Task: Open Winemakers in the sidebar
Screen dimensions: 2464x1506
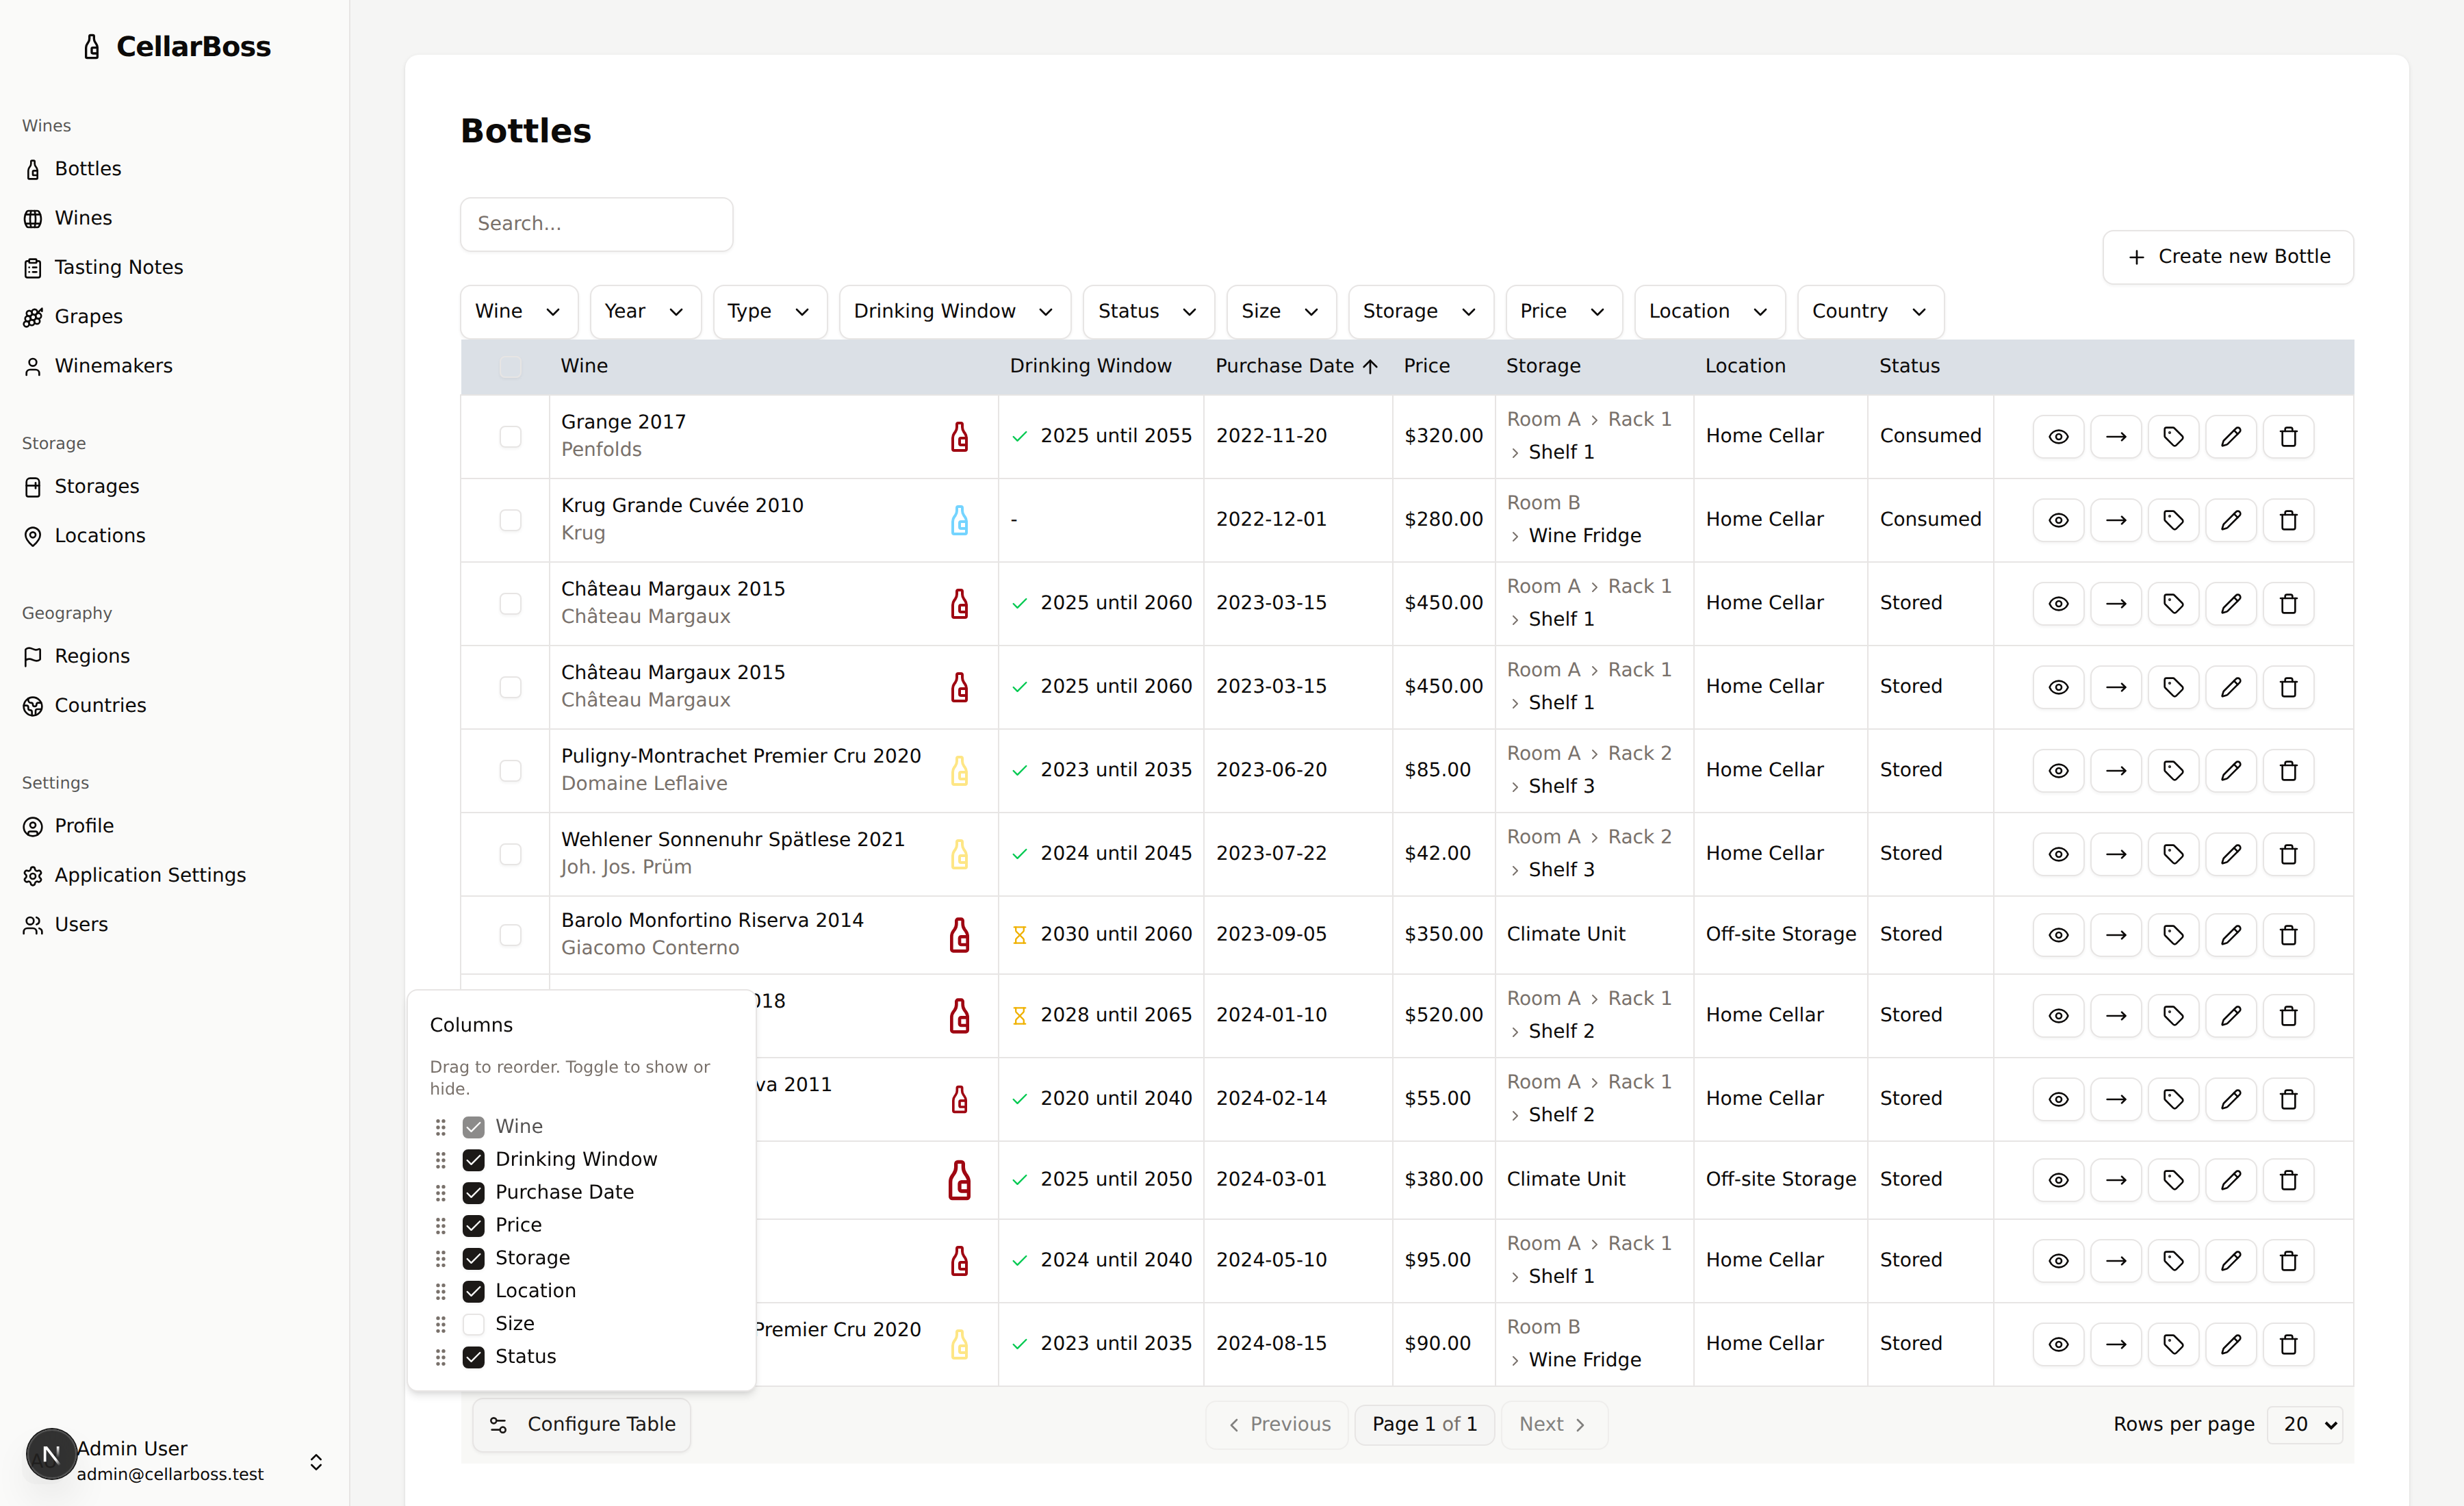Action: click(114, 366)
